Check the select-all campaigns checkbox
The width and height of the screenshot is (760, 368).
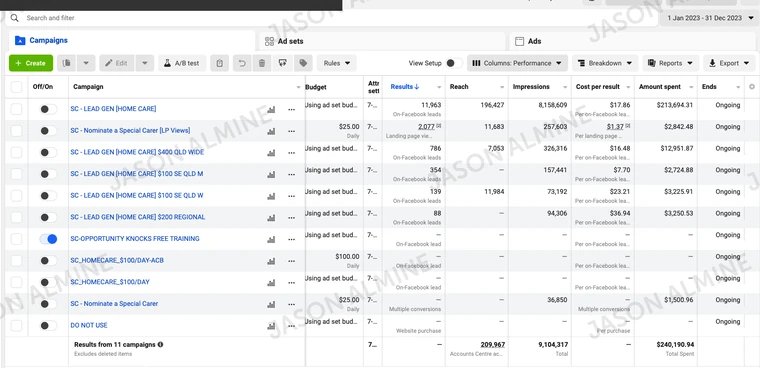16,87
